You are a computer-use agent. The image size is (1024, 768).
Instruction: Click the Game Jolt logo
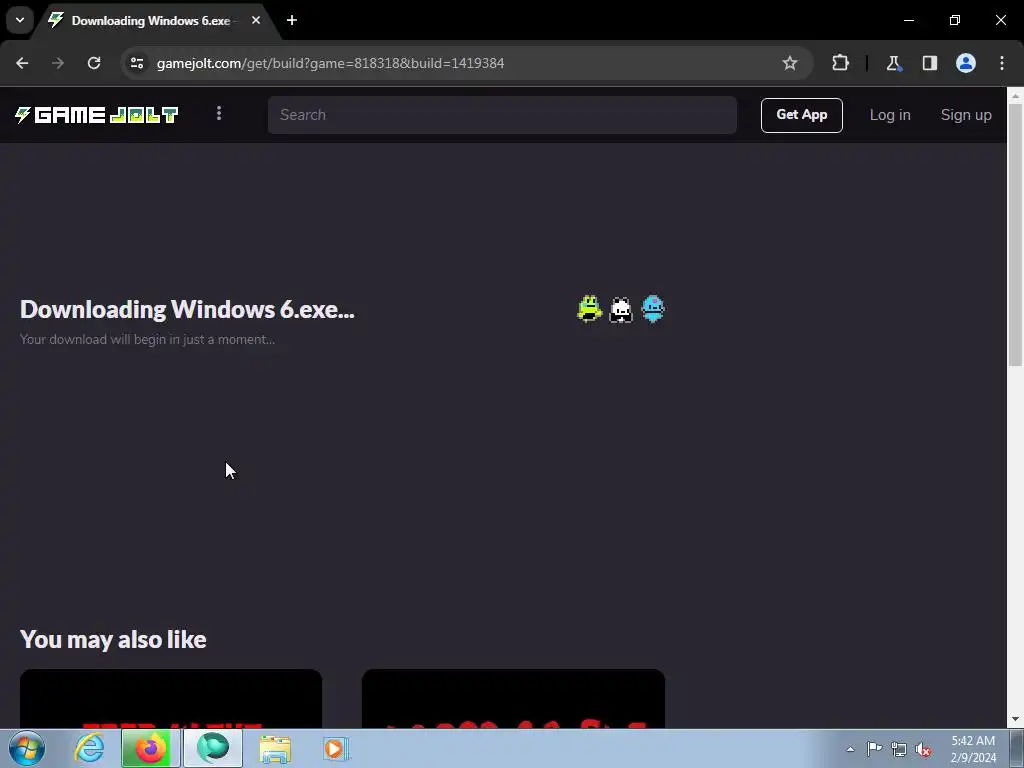click(97, 115)
